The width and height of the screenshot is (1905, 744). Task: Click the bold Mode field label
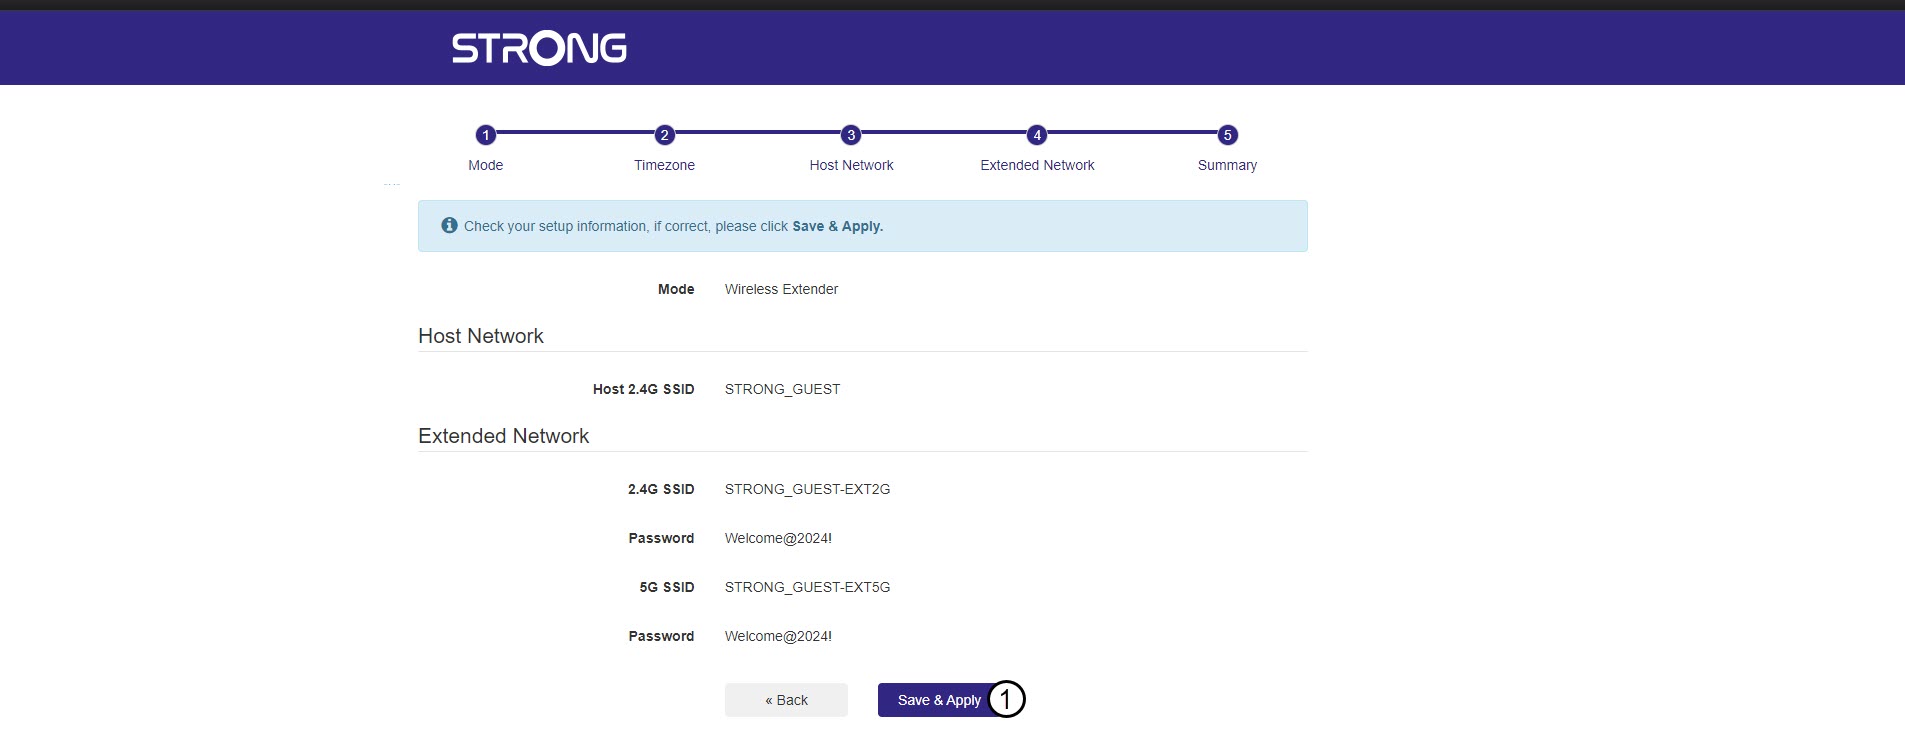pos(676,289)
